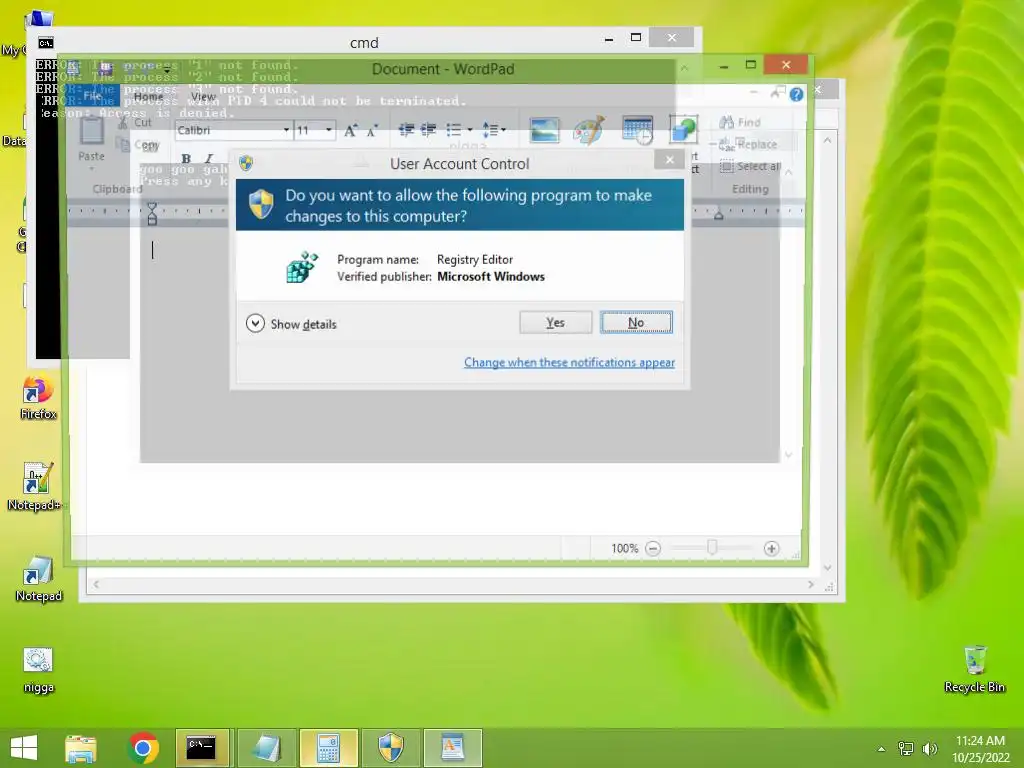Select the Firefox desktop shortcut

(38, 398)
